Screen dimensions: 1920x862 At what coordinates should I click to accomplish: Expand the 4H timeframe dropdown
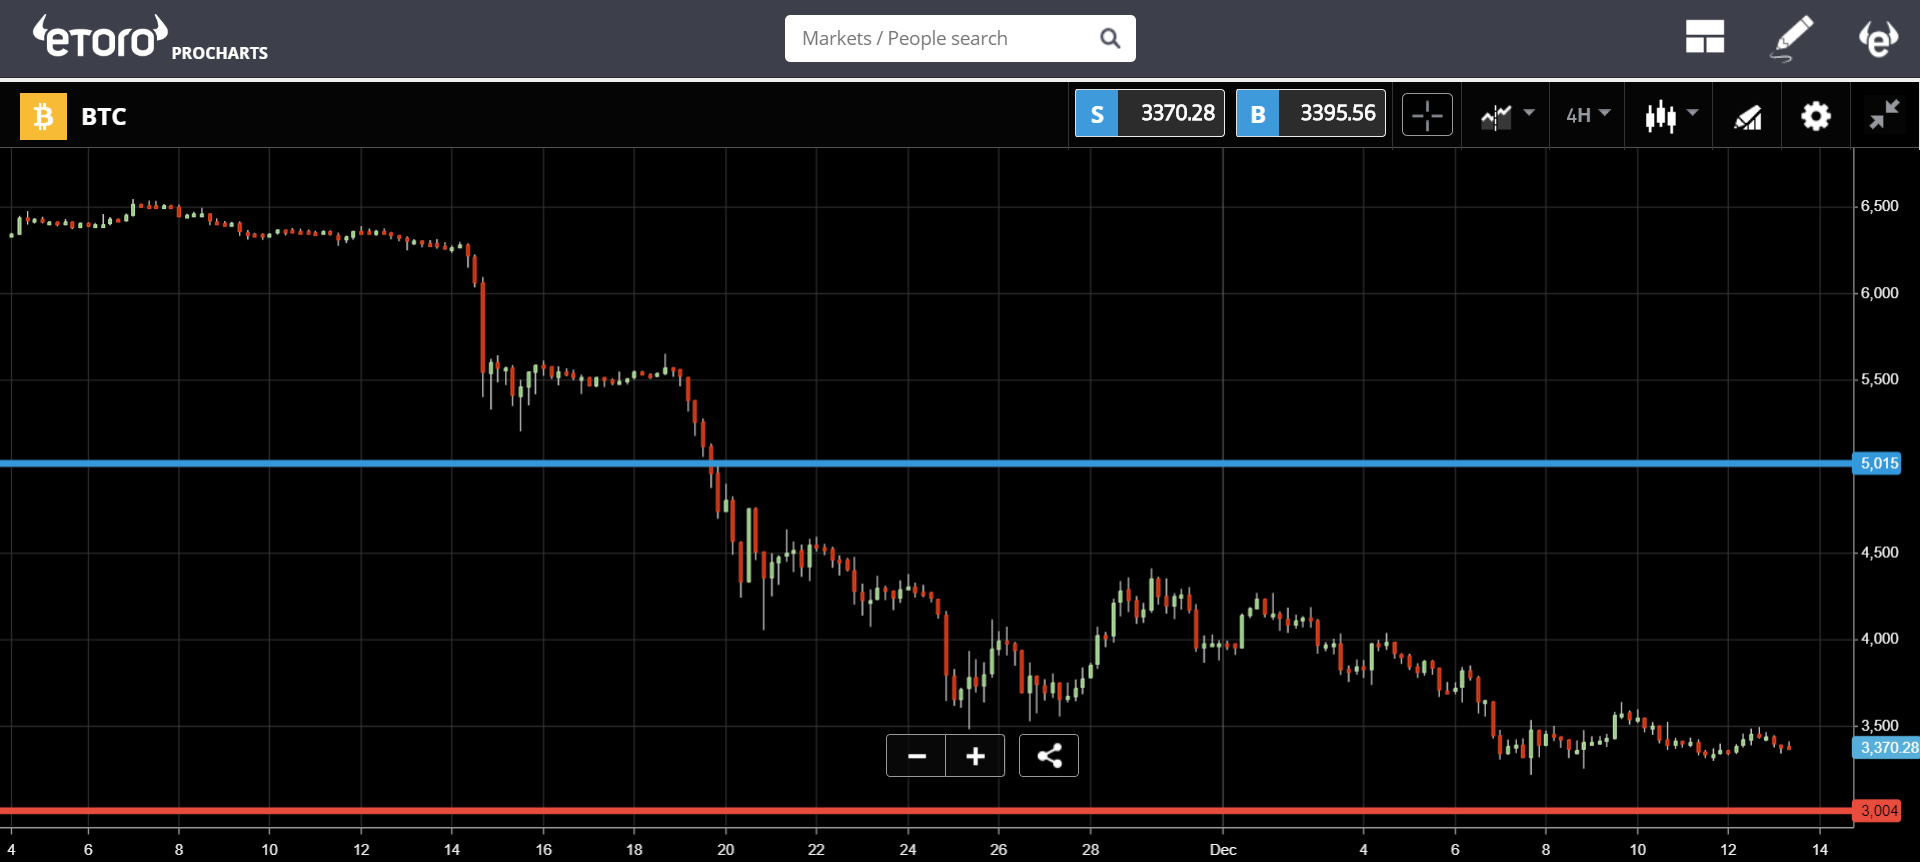(1587, 115)
